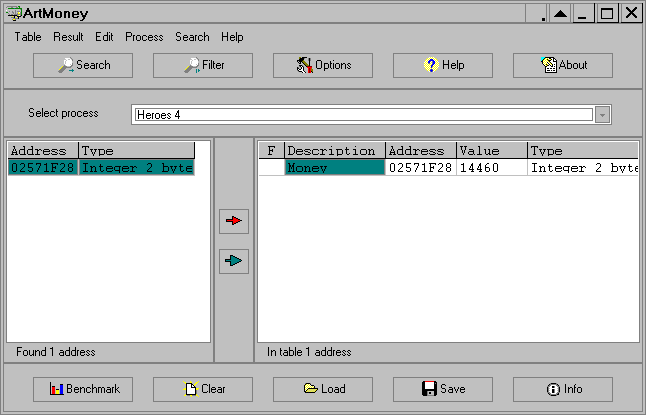The height and width of the screenshot is (415, 646).
Task: Maximize the ArtMoney window
Action: pos(607,13)
